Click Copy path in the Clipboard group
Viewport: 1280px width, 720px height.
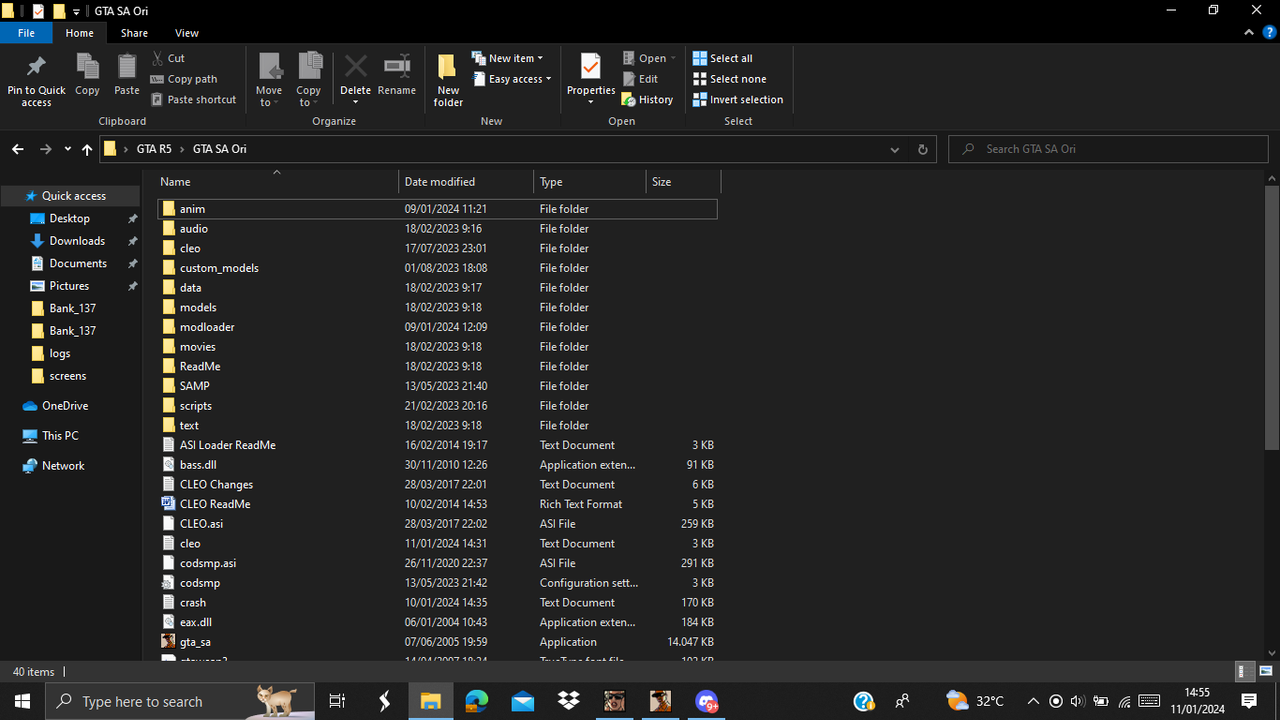click(184, 79)
